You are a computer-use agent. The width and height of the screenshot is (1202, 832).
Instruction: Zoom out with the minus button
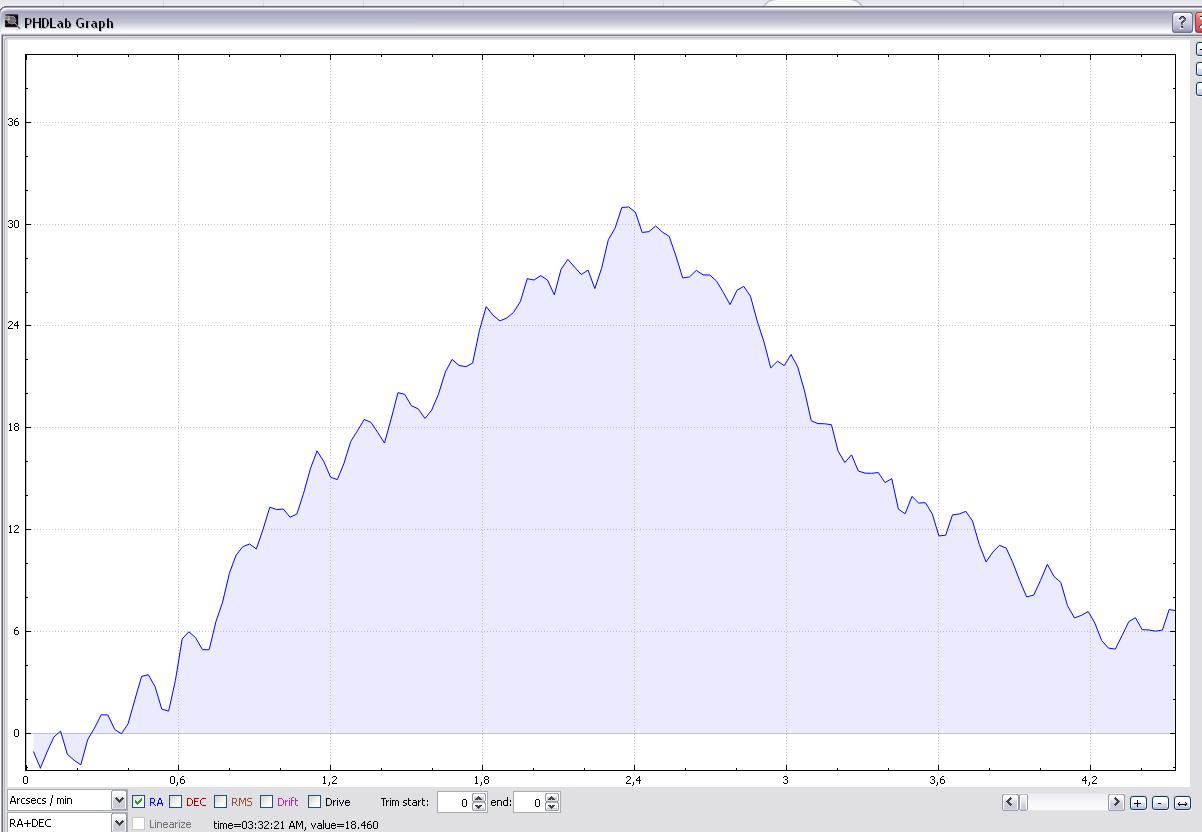click(1160, 802)
